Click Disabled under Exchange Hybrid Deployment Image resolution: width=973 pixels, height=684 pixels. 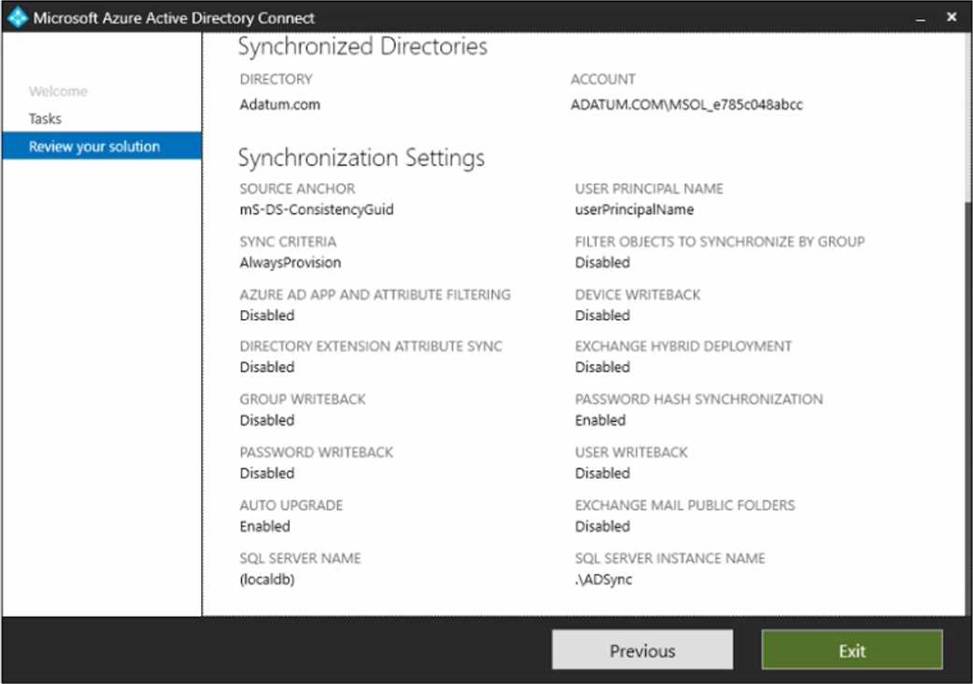click(602, 367)
